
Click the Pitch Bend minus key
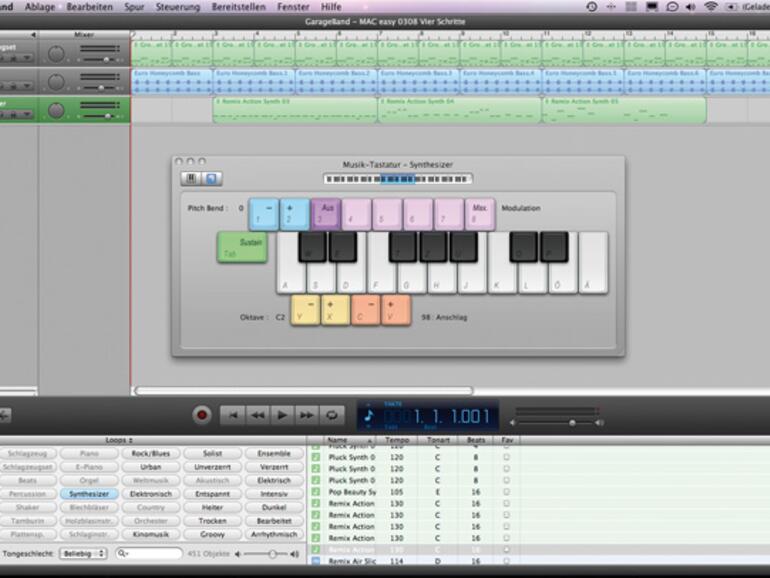264,214
